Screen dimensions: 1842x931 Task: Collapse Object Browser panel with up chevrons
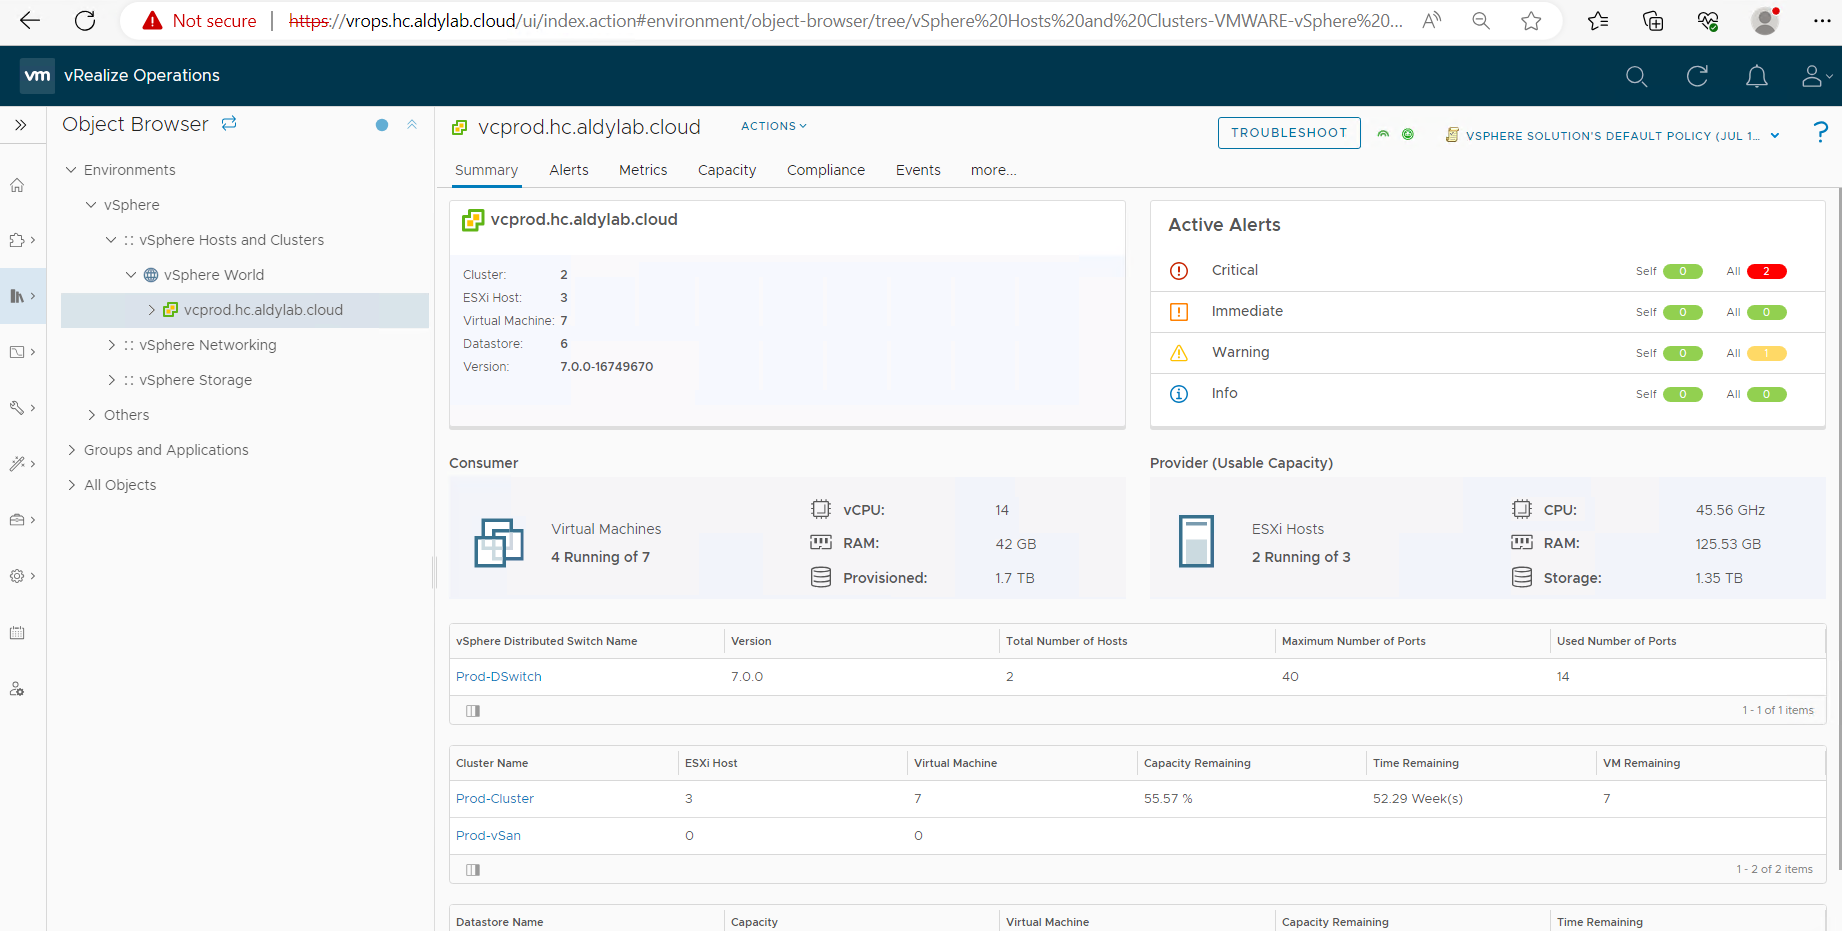click(412, 125)
